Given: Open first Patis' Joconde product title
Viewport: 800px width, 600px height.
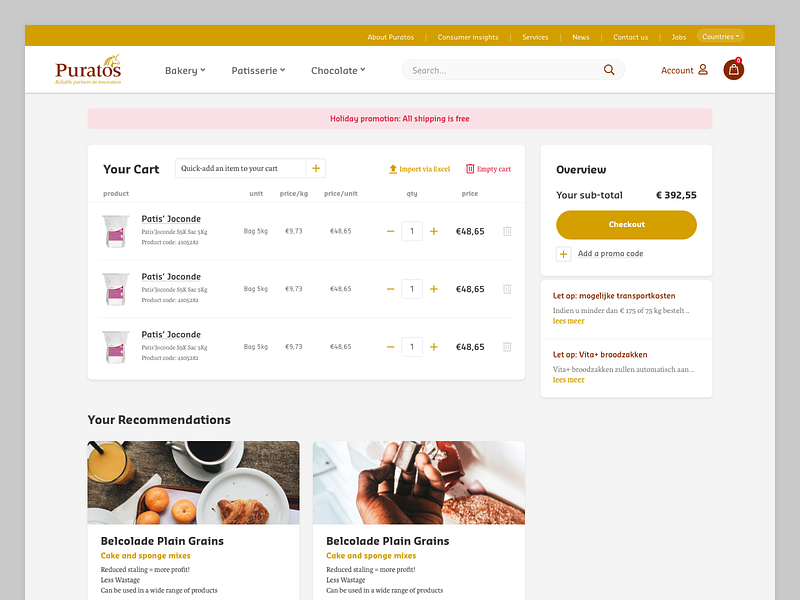Looking at the screenshot, I should (x=171, y=219).
